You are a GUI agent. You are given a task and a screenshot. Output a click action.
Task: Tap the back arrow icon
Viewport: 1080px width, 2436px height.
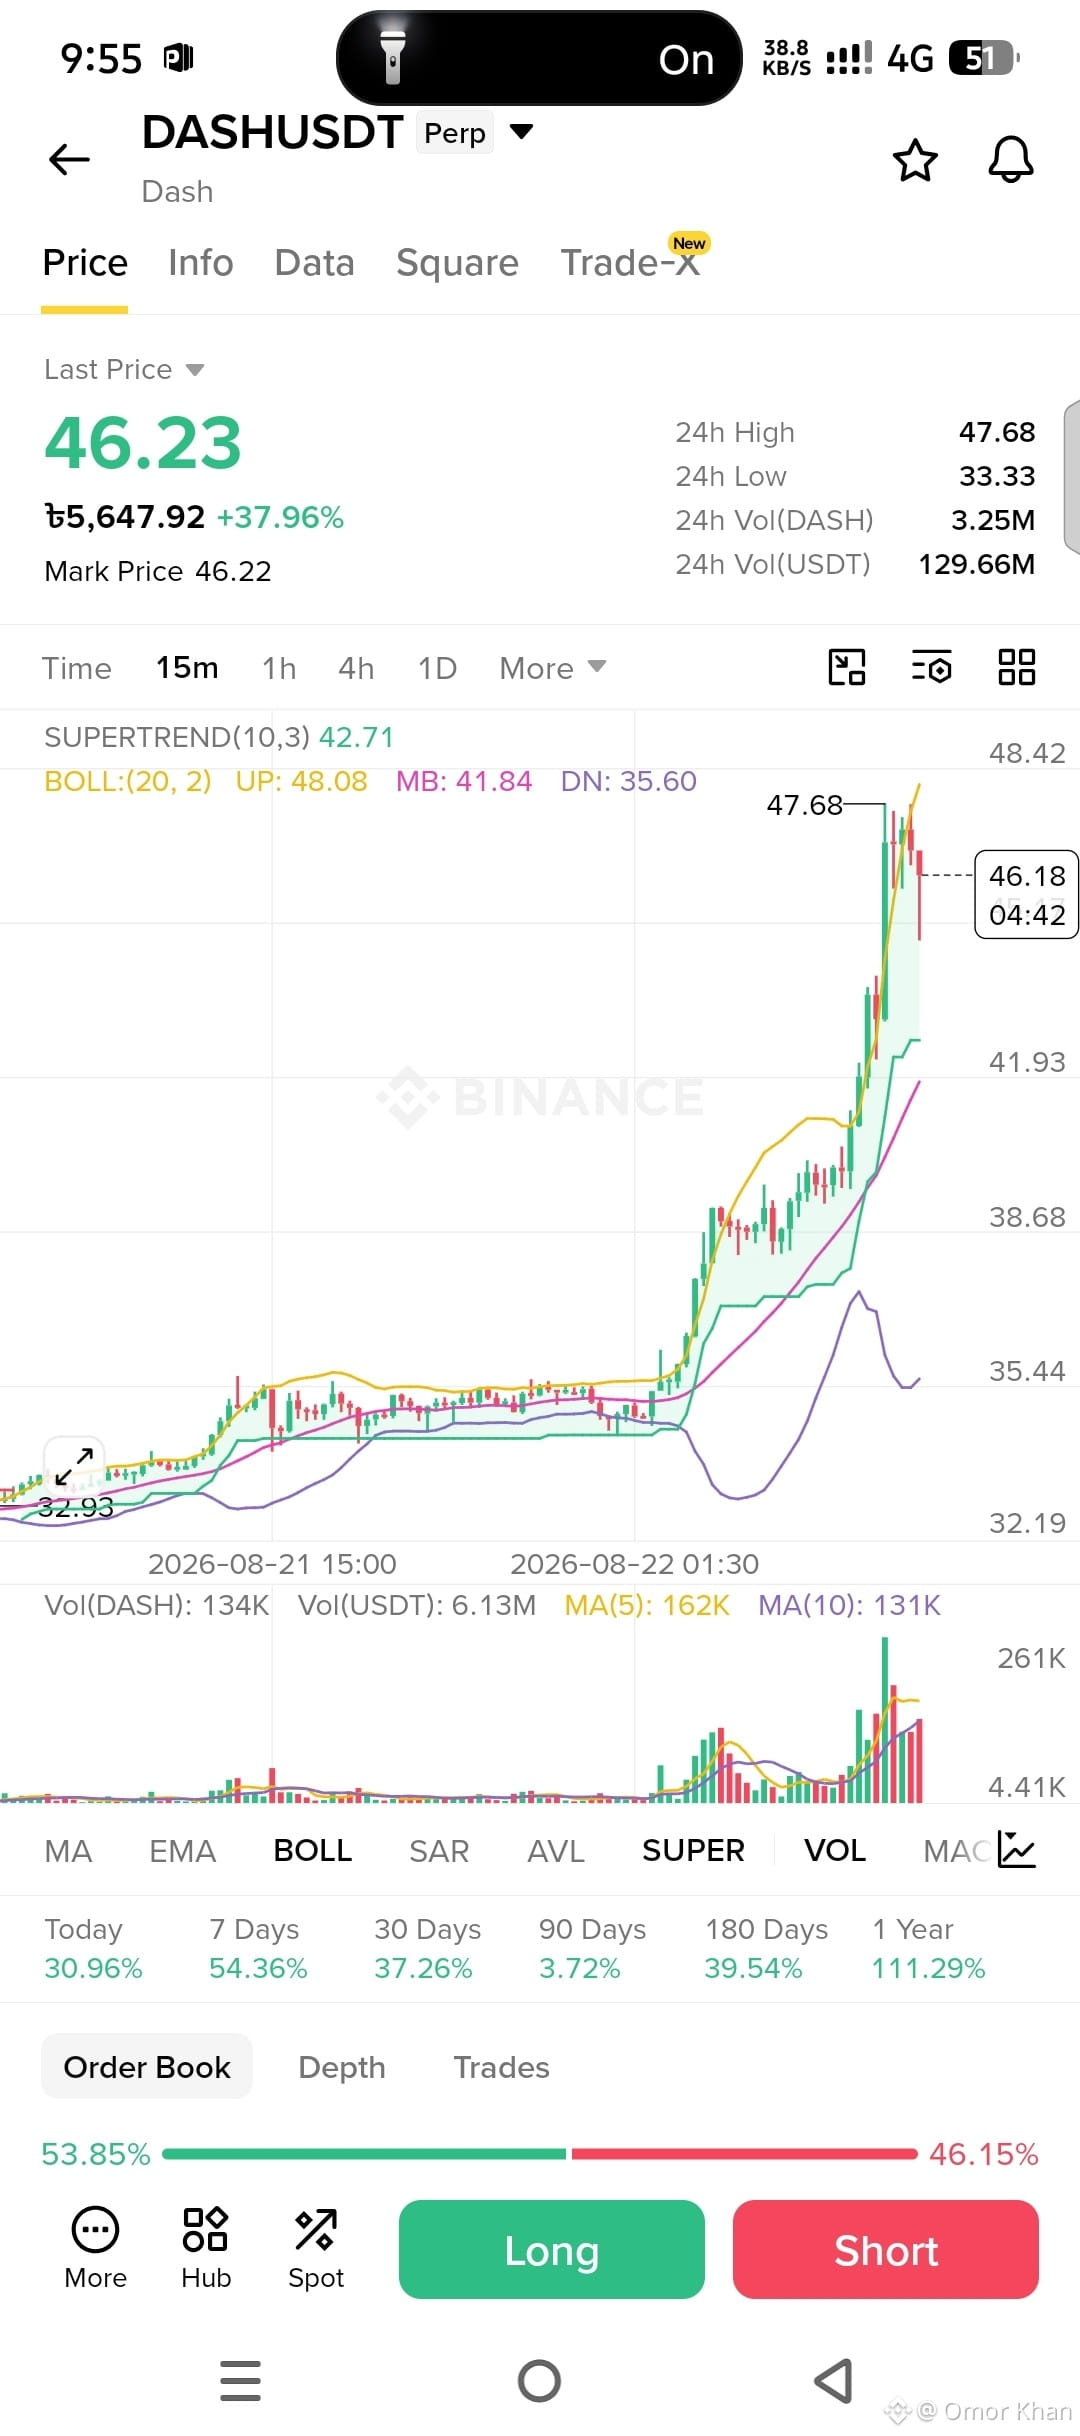coord(69,159)
